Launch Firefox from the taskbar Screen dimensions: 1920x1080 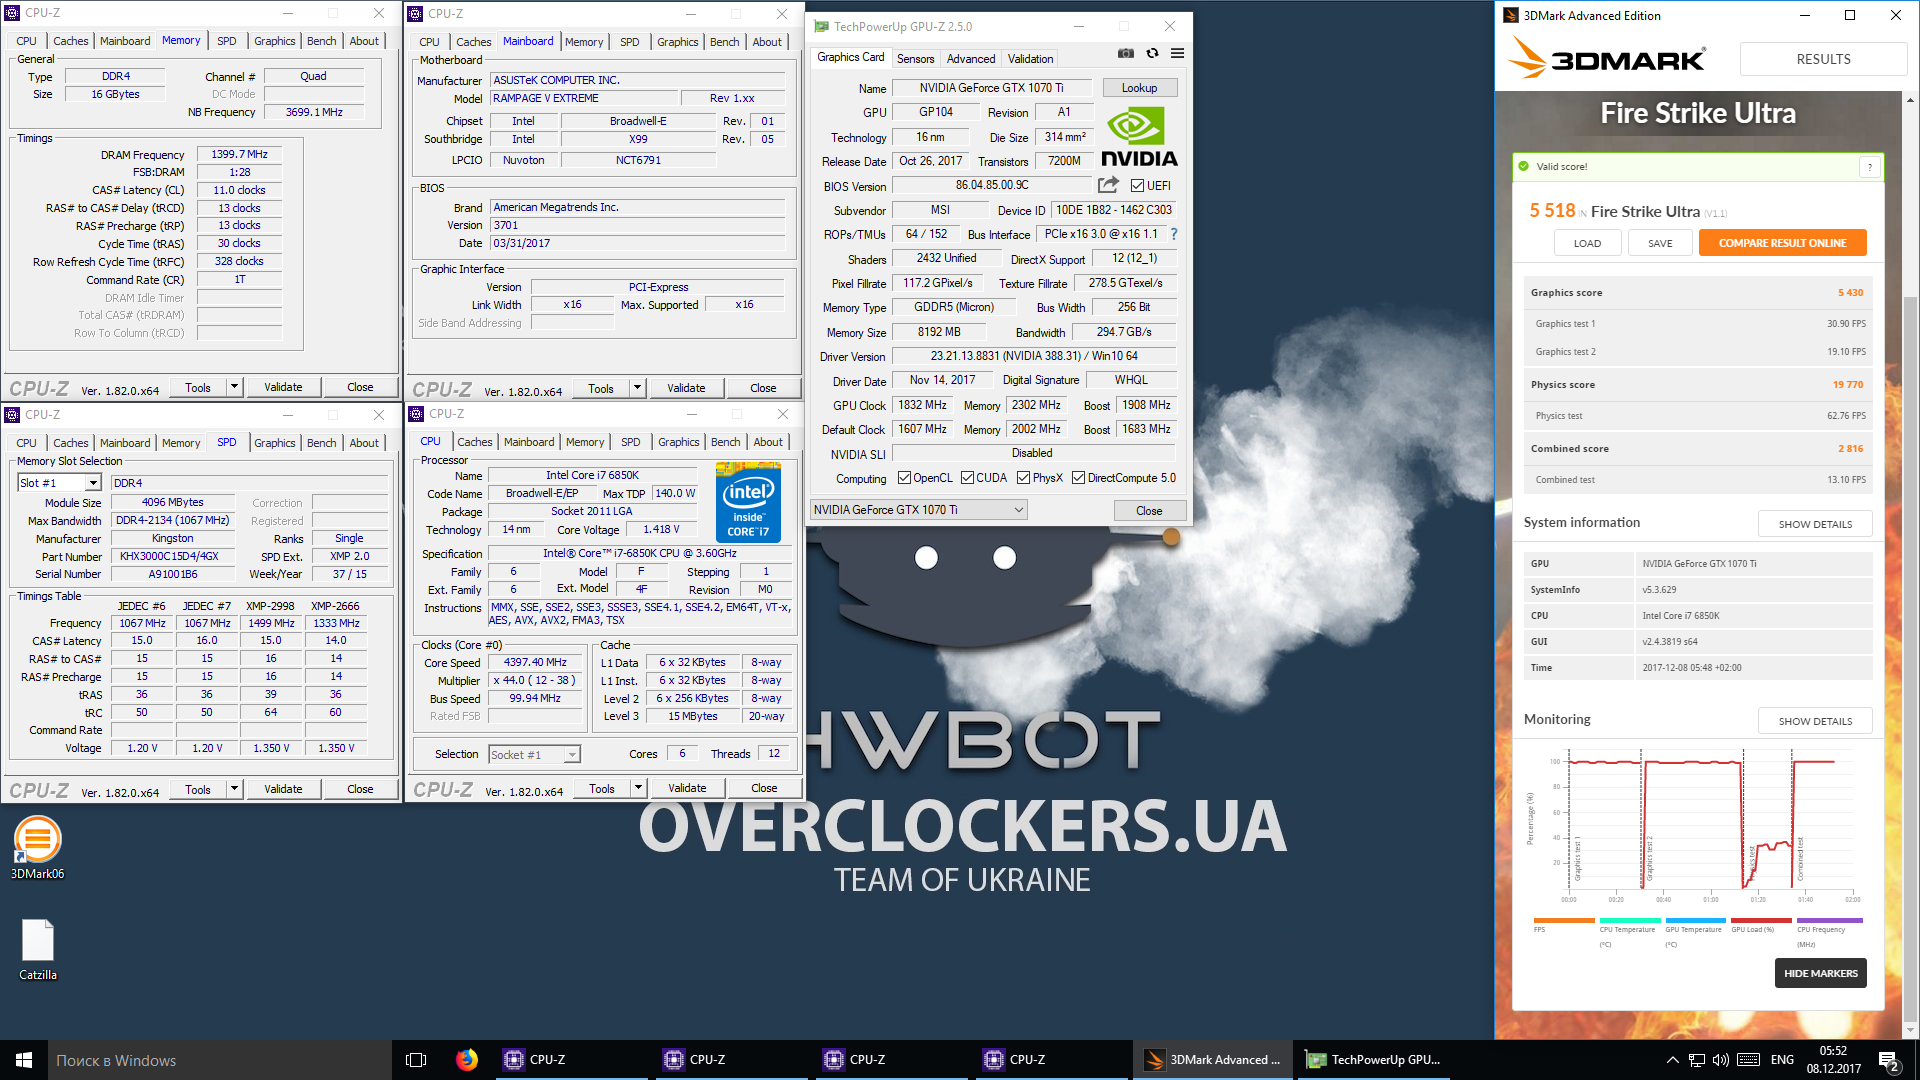[x=467, y=1060]
